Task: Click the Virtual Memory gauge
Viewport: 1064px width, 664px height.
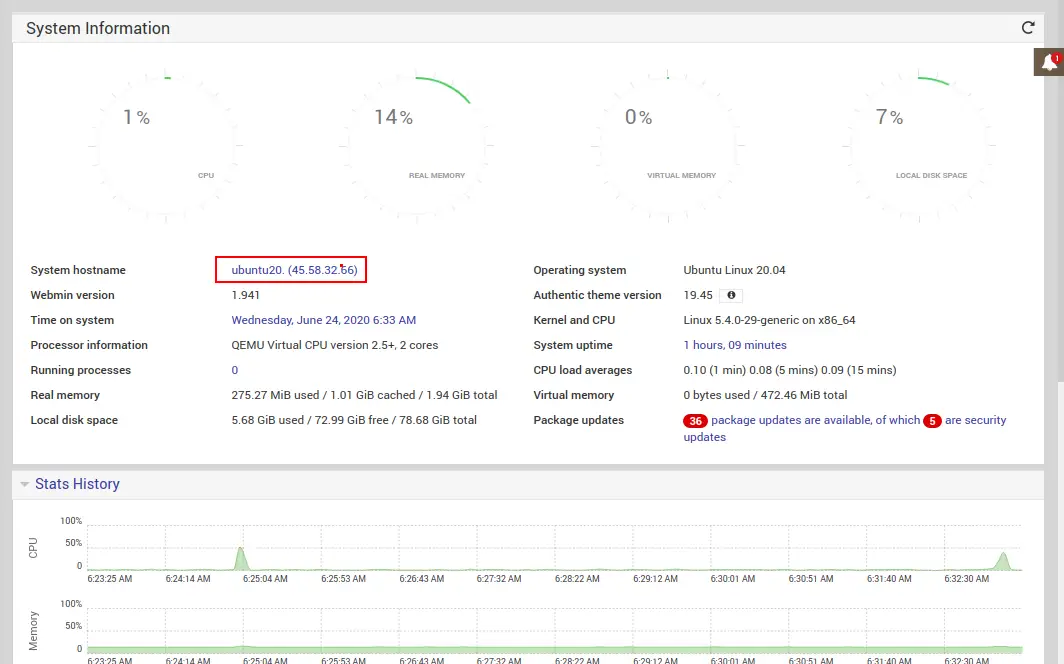Action: click(668, 145)
